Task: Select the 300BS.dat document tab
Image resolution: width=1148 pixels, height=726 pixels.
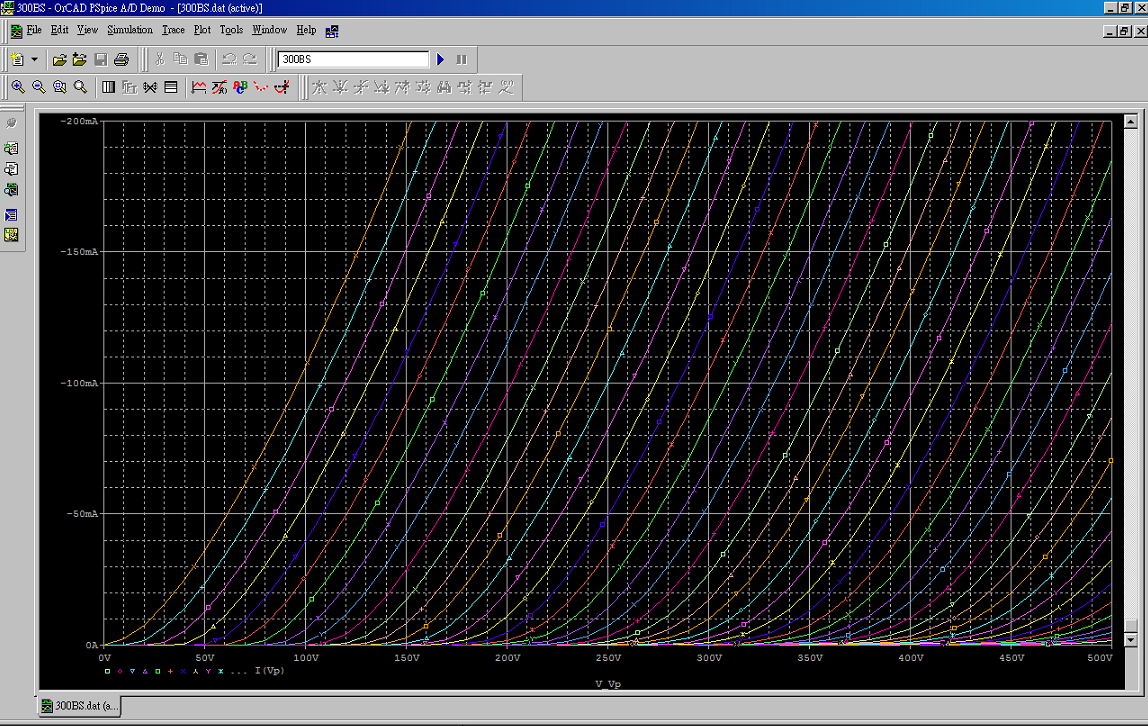Action: point(79,706)
